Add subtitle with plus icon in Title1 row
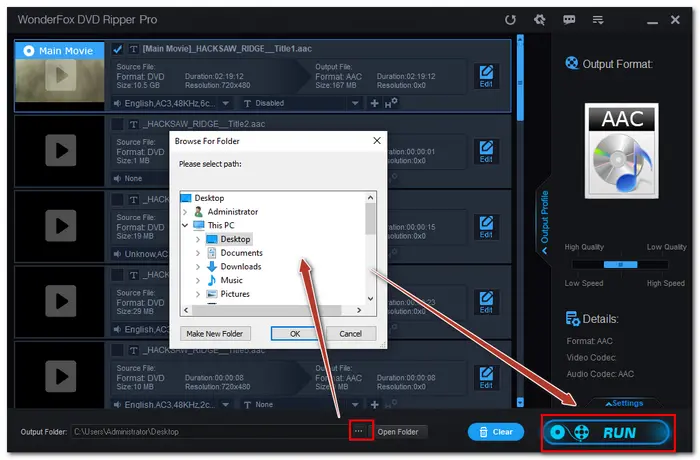Viewport: 700px width, 460px height. point(375,104)
